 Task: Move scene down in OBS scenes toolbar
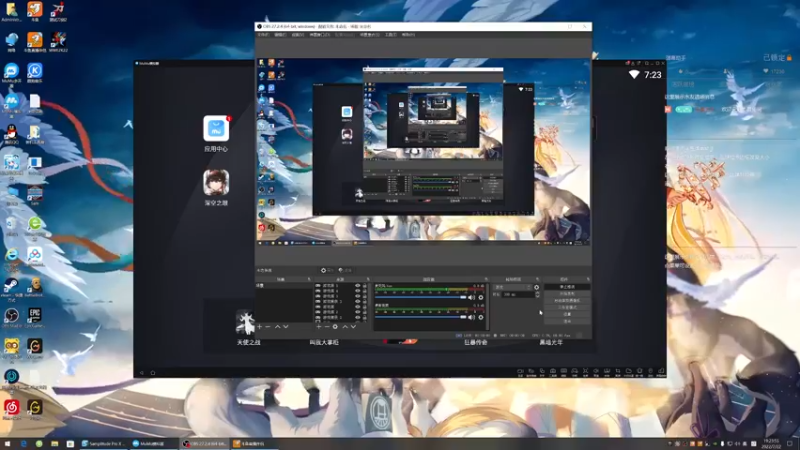tap(286, 327)
